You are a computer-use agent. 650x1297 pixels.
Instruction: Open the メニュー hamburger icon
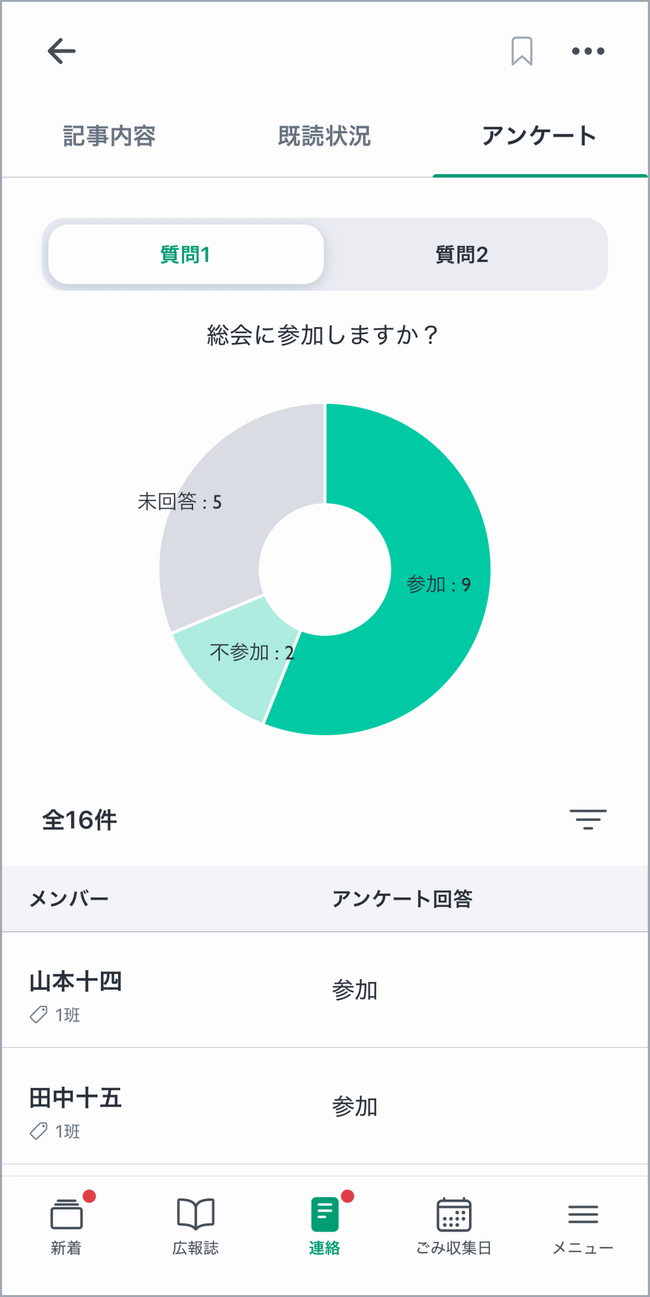583,1224
